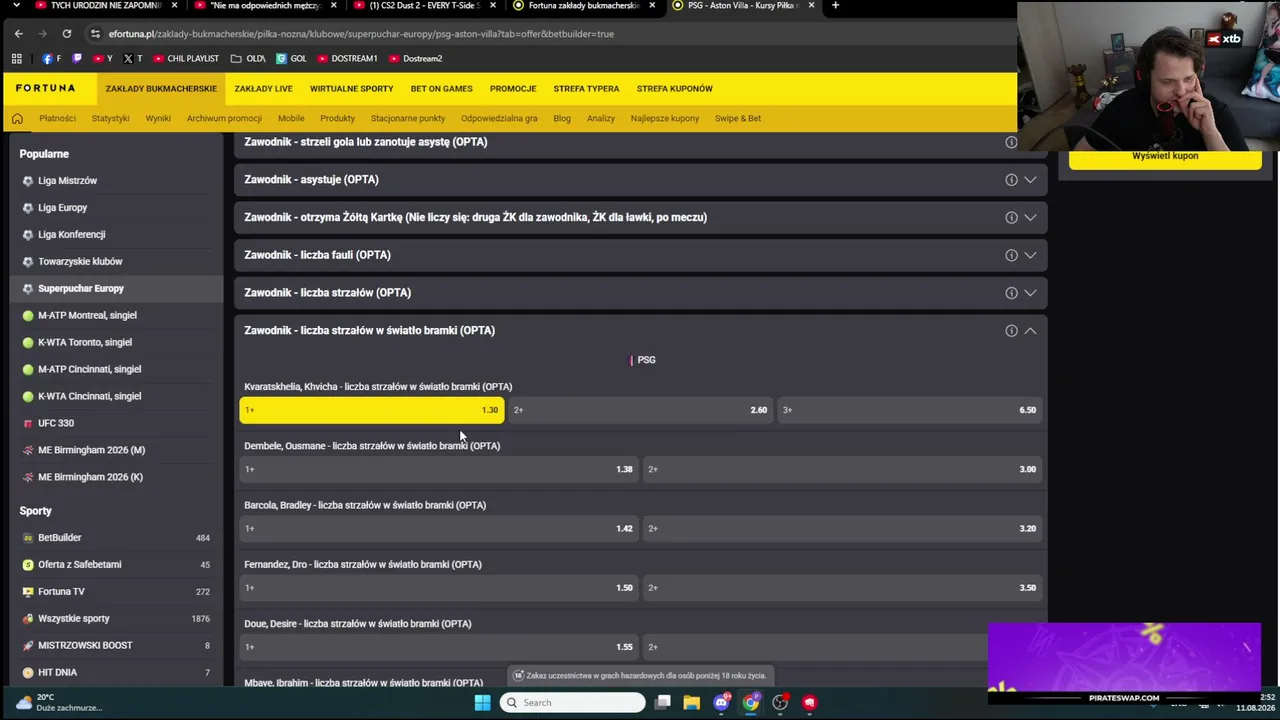
Task: Expand Zawodnik - liczba strzałów market
Action: click(x=1030, y=293)
